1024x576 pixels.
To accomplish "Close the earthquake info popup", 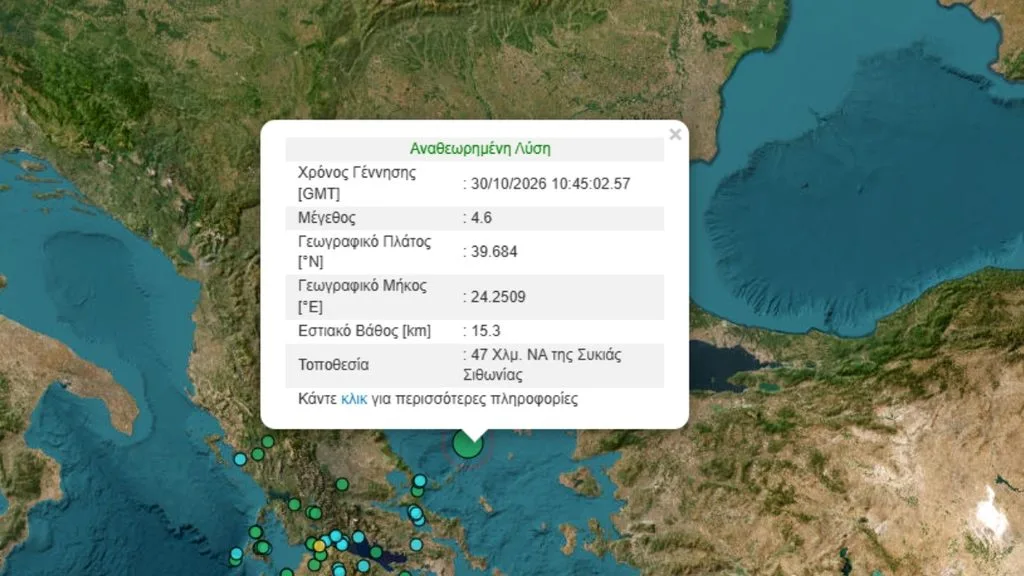I will tap(675, 135).
